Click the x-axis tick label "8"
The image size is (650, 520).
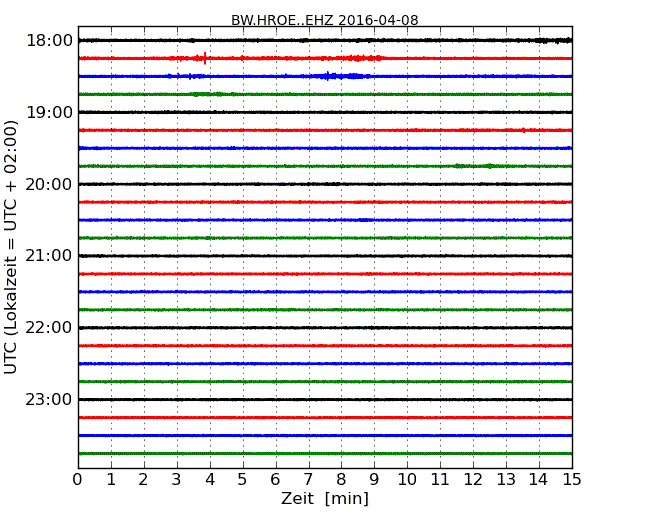[x=341, y=480]
